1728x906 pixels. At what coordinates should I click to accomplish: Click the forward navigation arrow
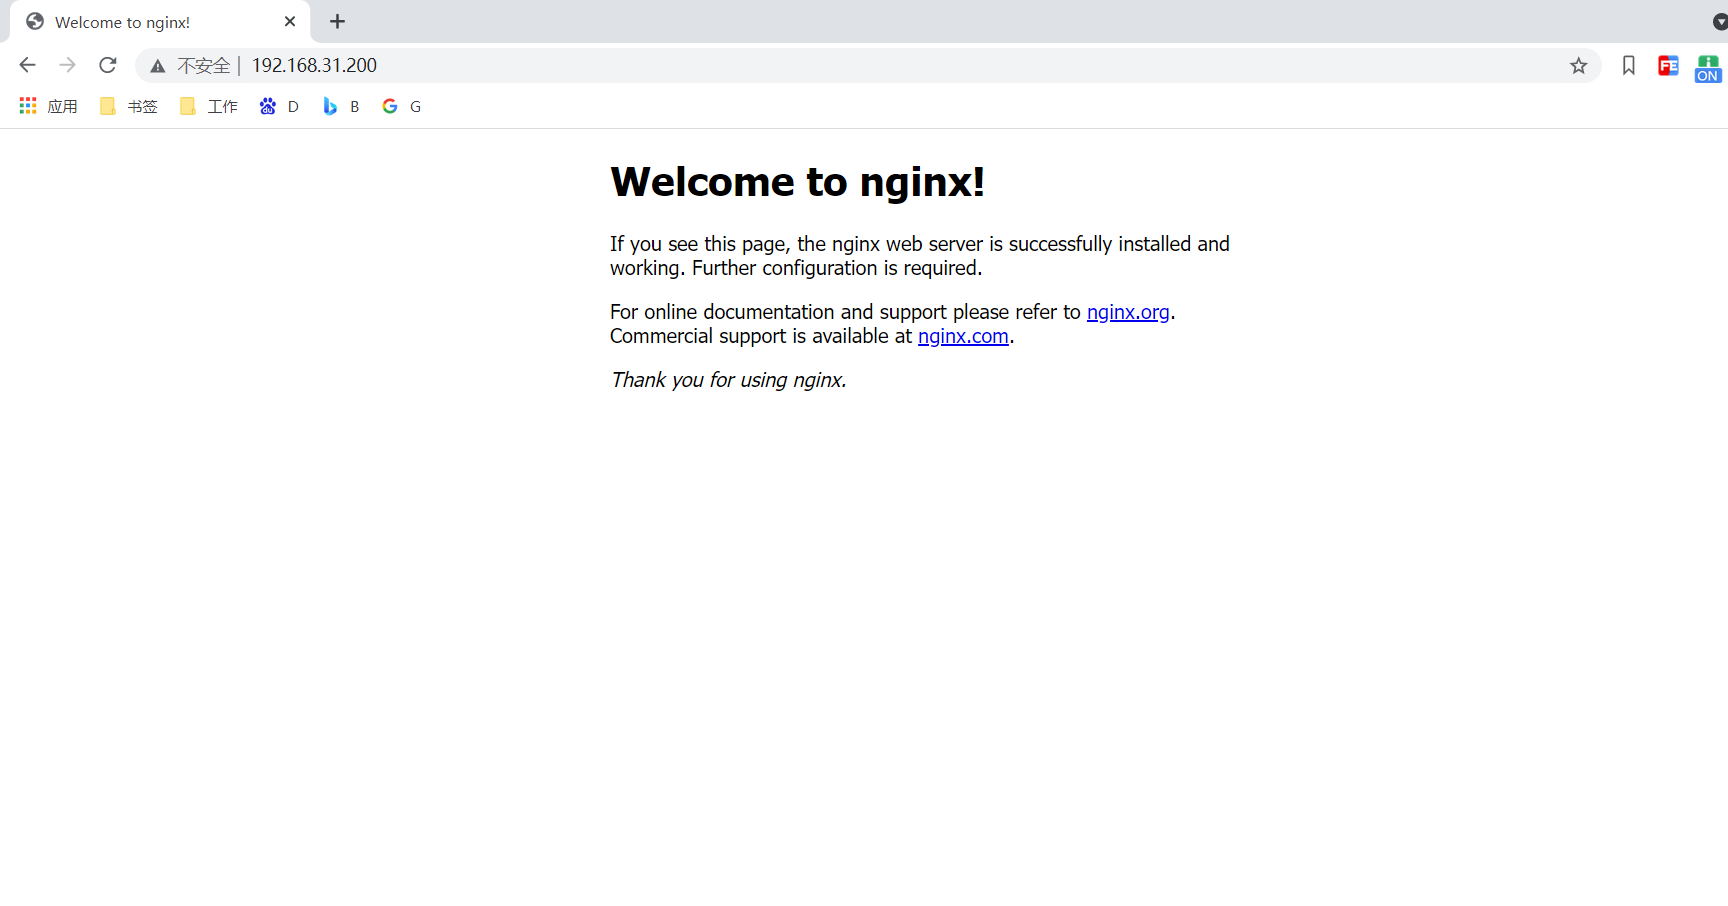pos(67,65)
